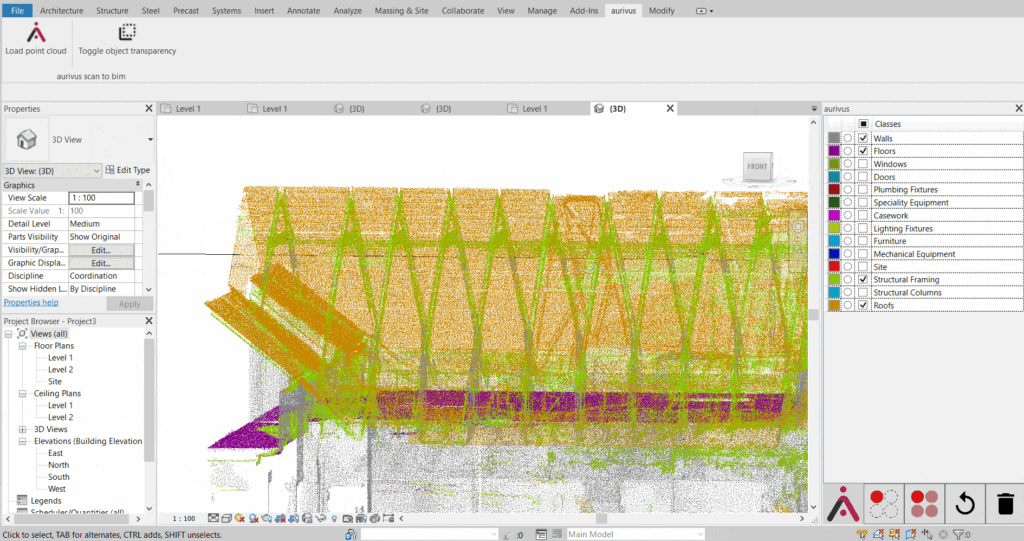This screenshot has width=1024, height=541.
Task: Collapse the Views (all) tree node
Action: 8,334
